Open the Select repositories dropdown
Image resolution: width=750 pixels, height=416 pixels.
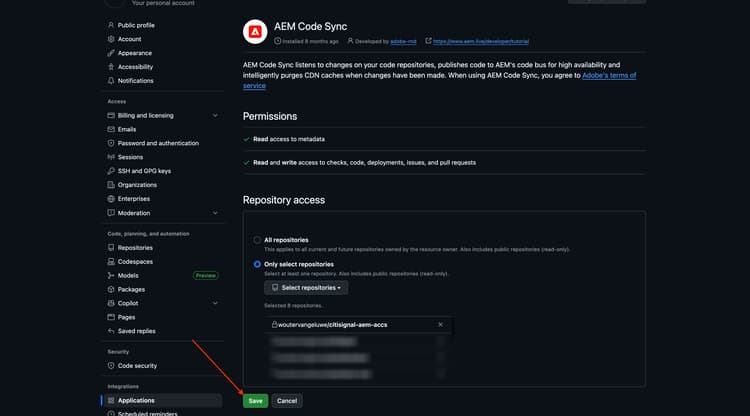tap(306, 288)
